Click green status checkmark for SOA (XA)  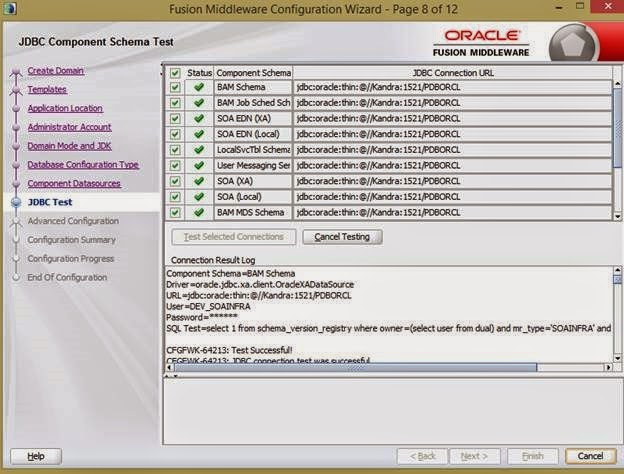[199, 181]
